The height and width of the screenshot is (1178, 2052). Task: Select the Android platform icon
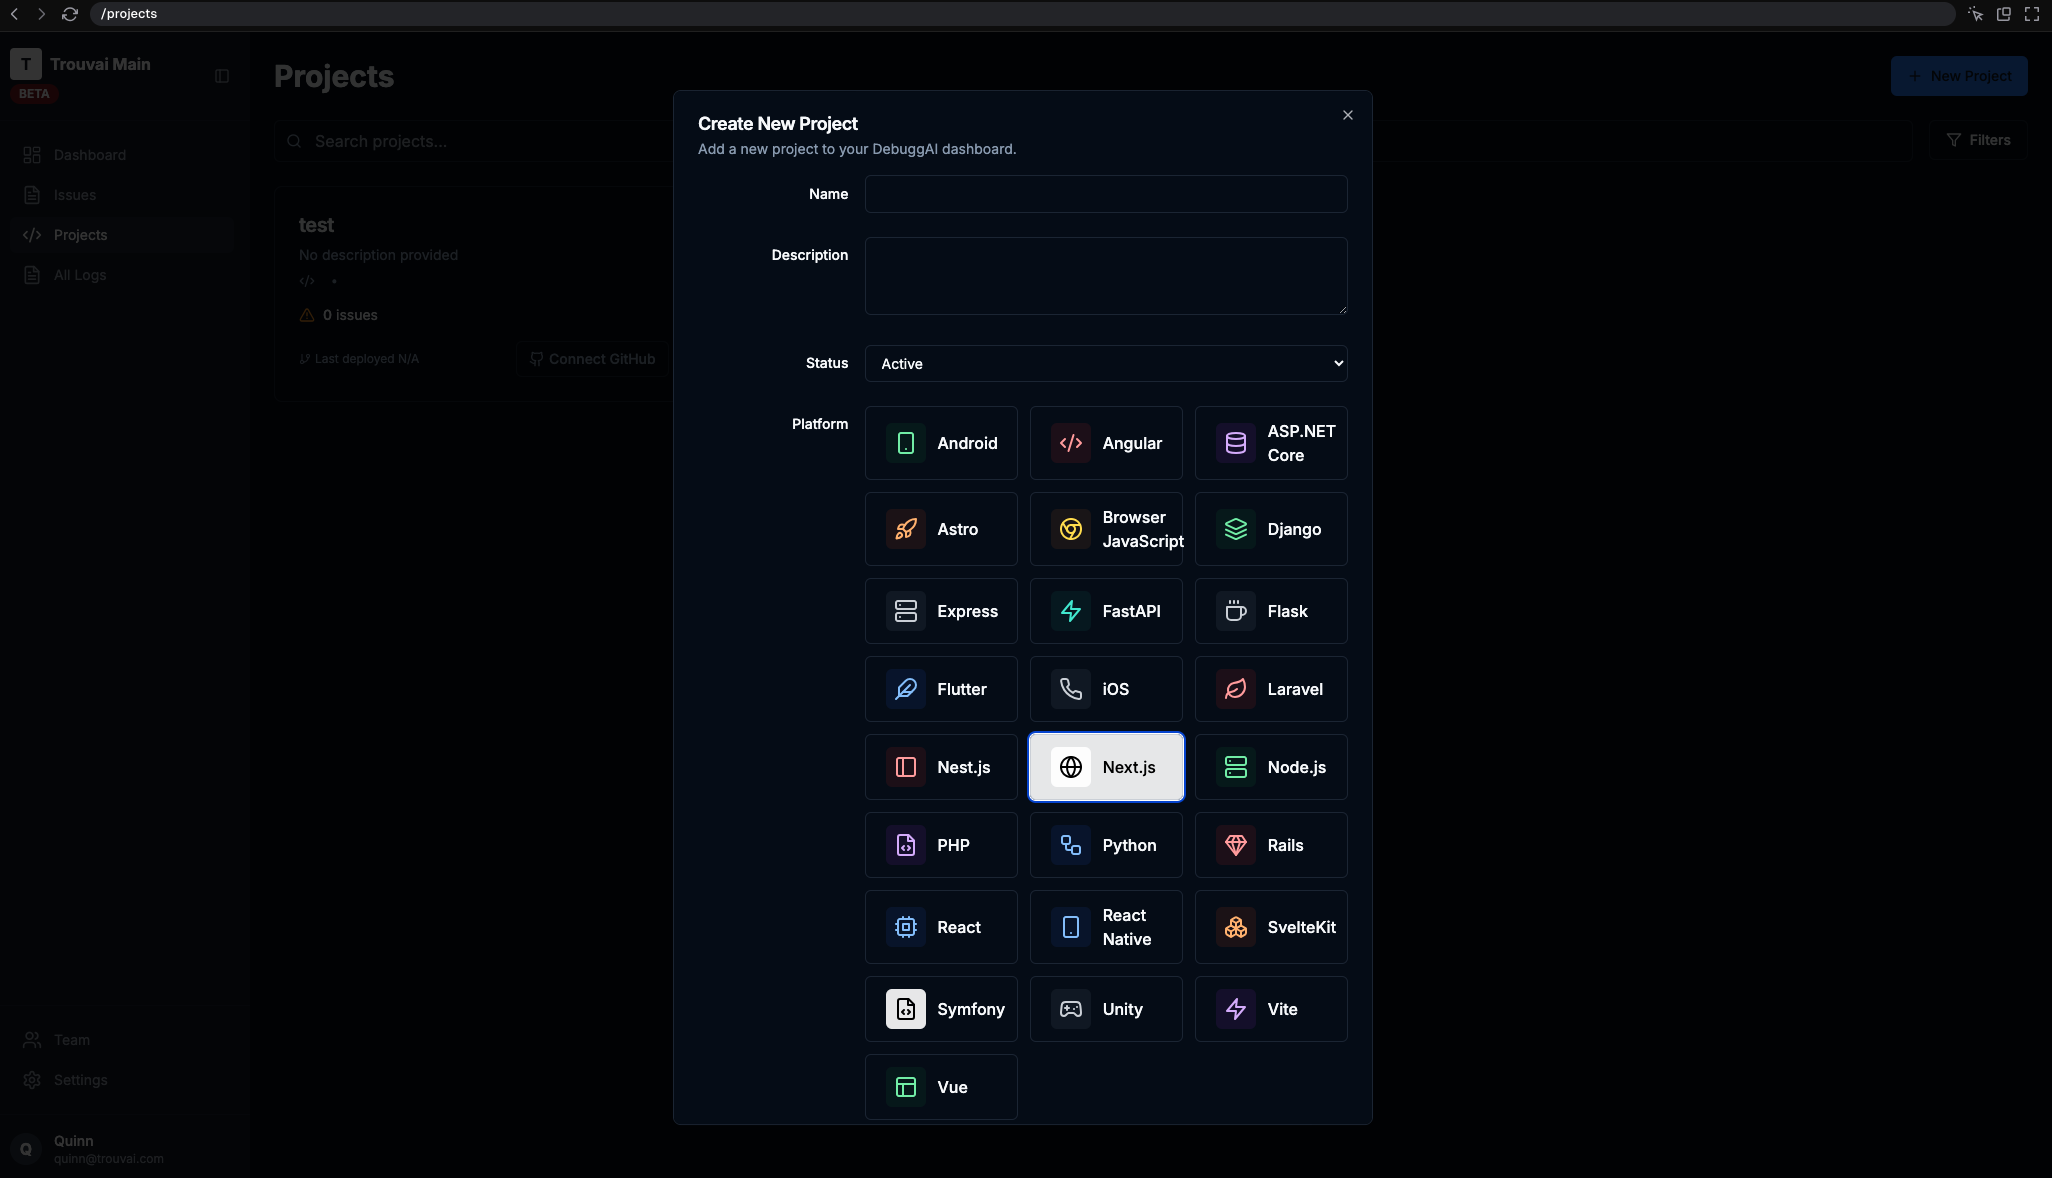pos(905,443)
